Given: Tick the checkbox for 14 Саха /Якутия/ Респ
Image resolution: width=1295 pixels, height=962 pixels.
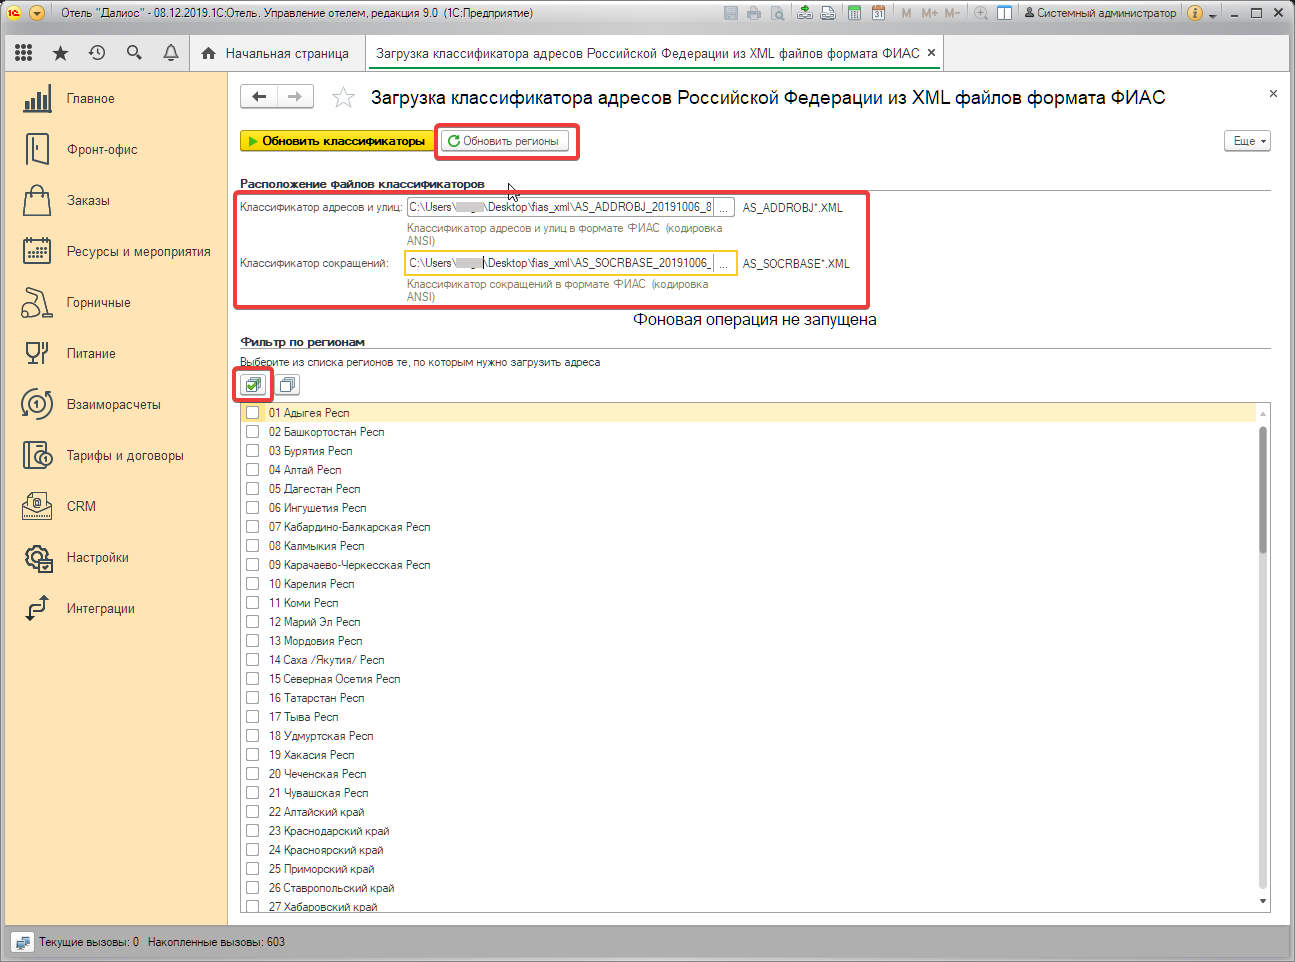Looking at the screenshot, I should point(253,660).
